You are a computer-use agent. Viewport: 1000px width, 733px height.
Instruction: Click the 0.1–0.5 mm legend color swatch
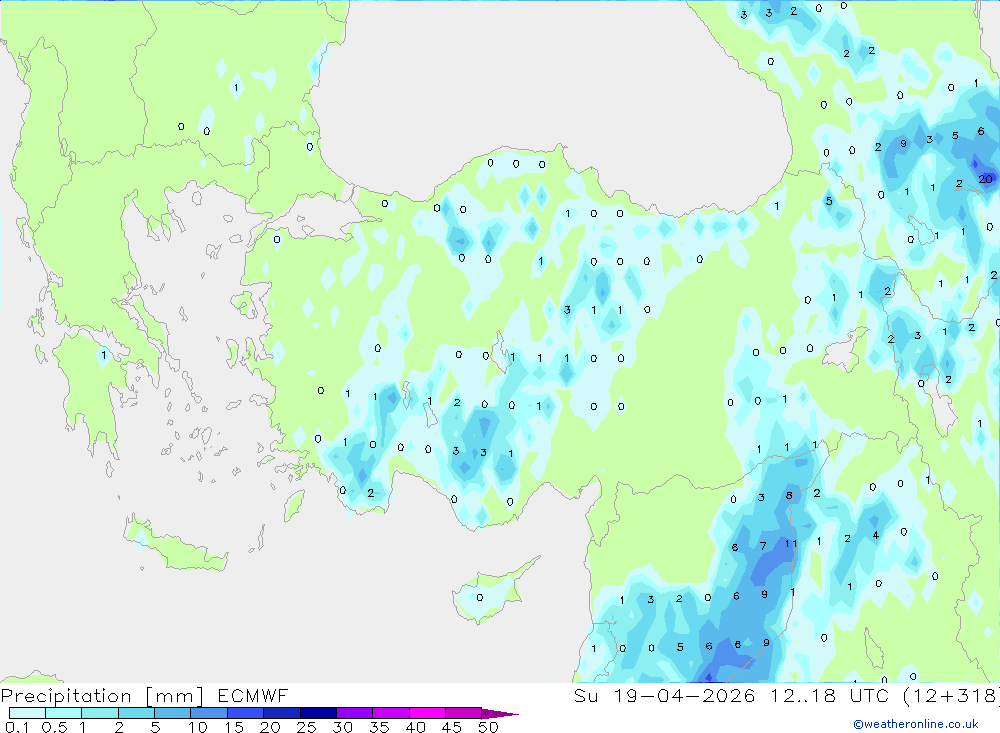pos(27,713)
